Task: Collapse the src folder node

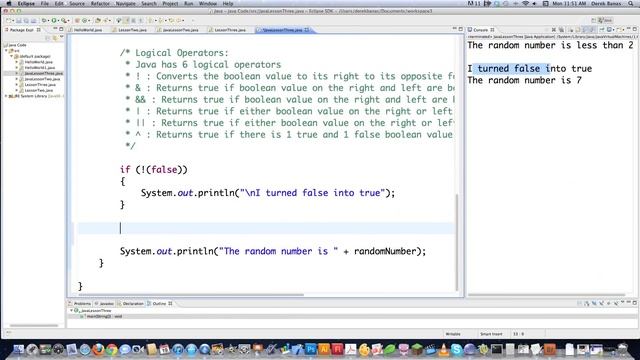Action: 7,51
